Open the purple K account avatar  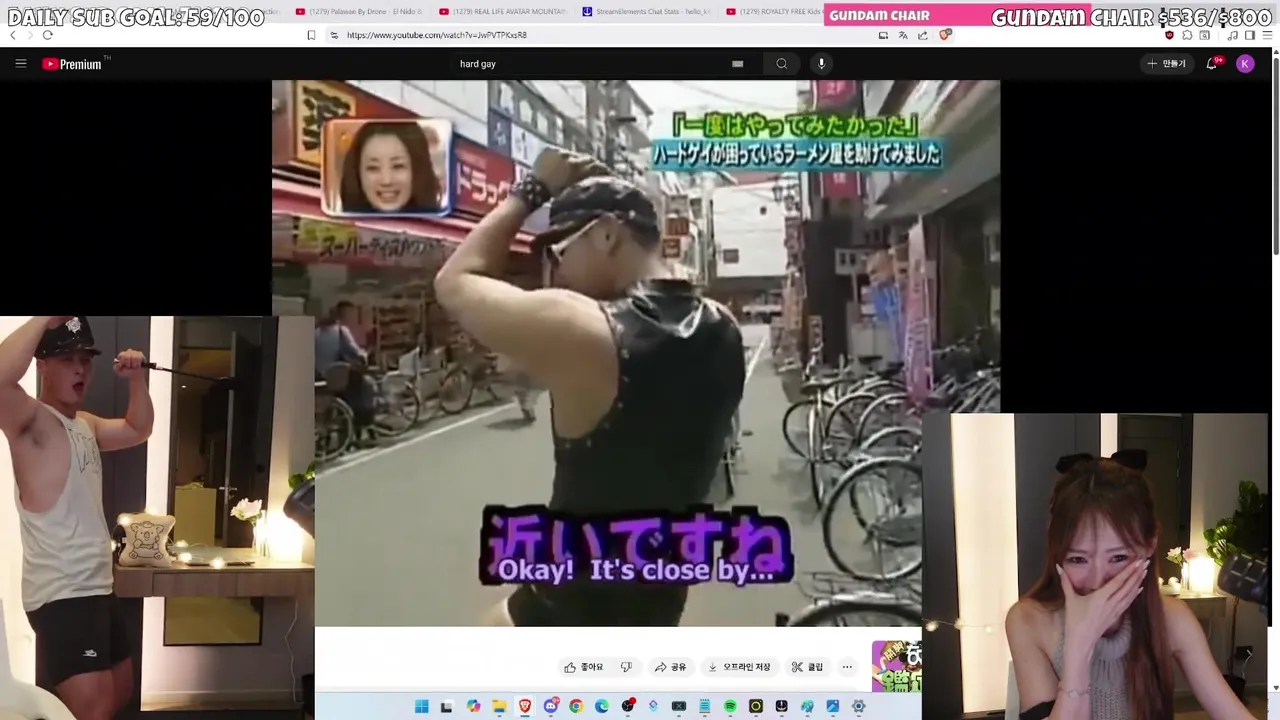(x=1245, y=64)
